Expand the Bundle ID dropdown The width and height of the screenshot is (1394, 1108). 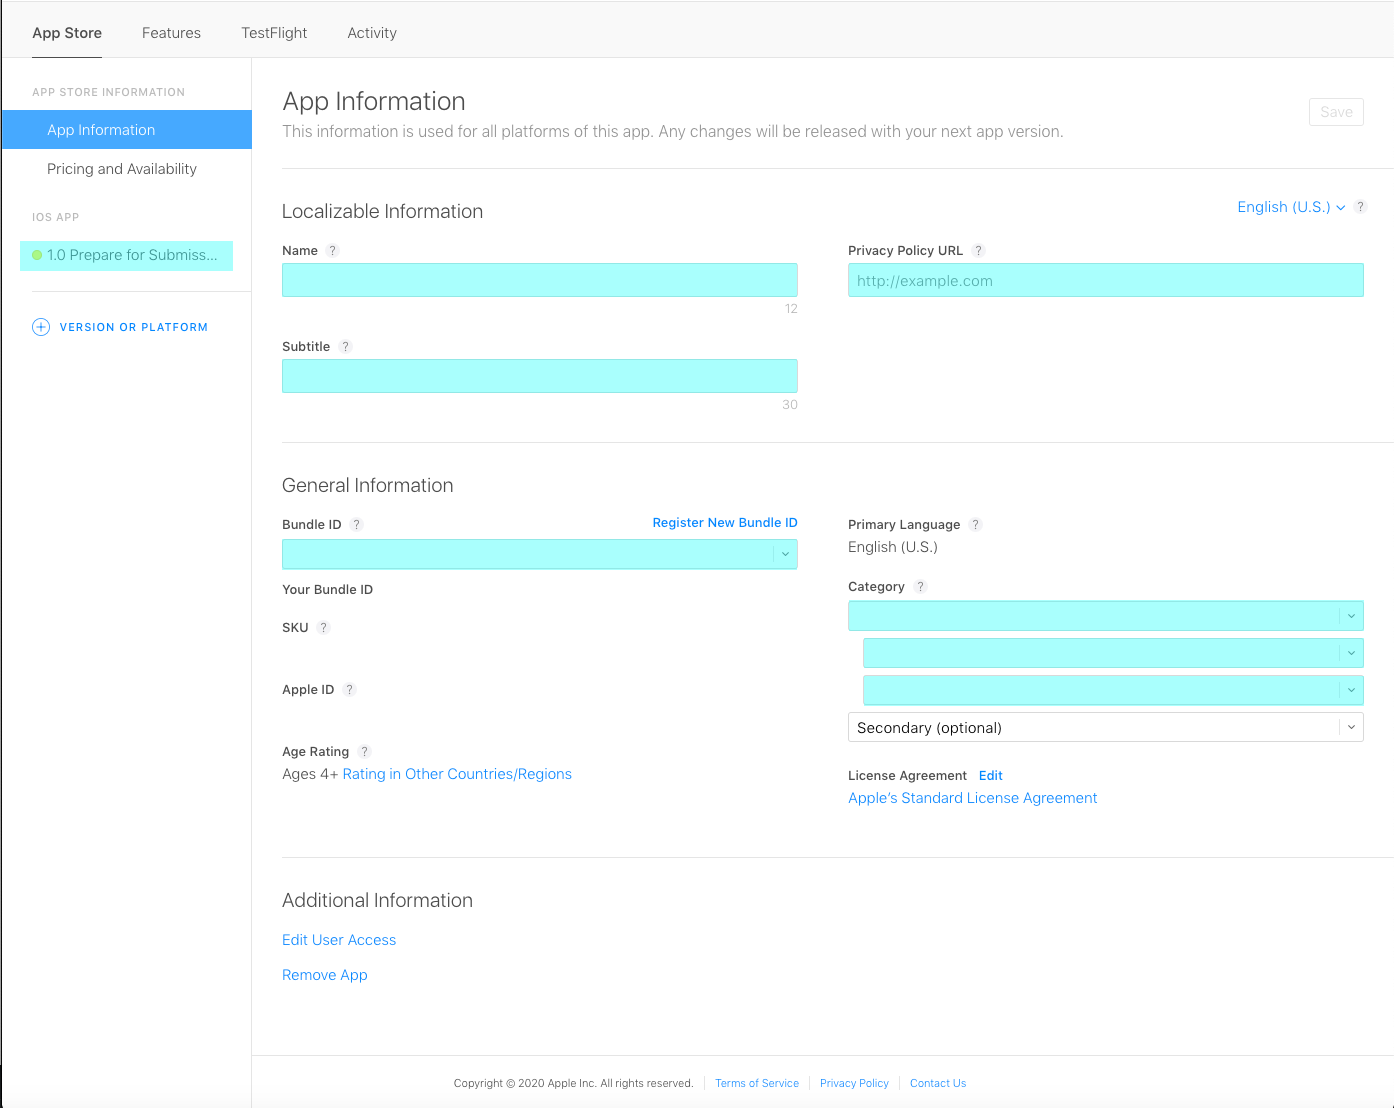coord(785,554)
